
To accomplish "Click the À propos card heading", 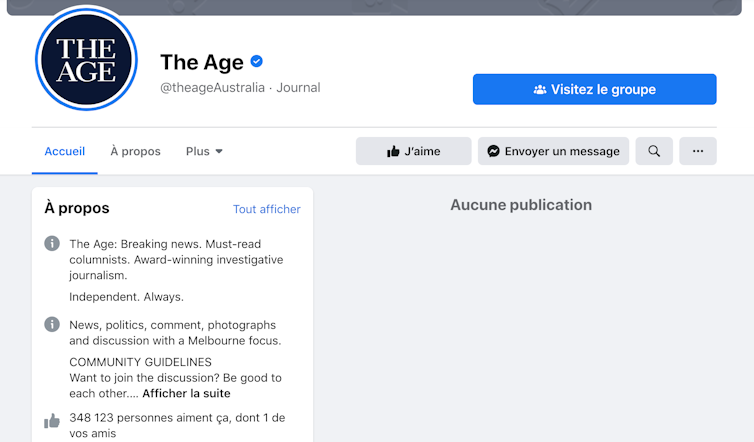I will (77, 208).
